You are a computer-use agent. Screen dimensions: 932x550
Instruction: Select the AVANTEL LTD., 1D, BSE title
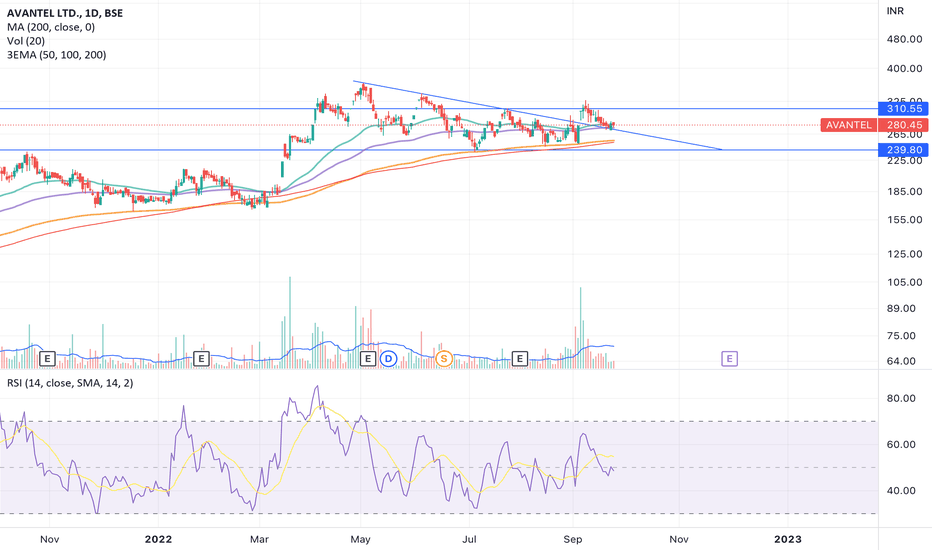[65, 13]
